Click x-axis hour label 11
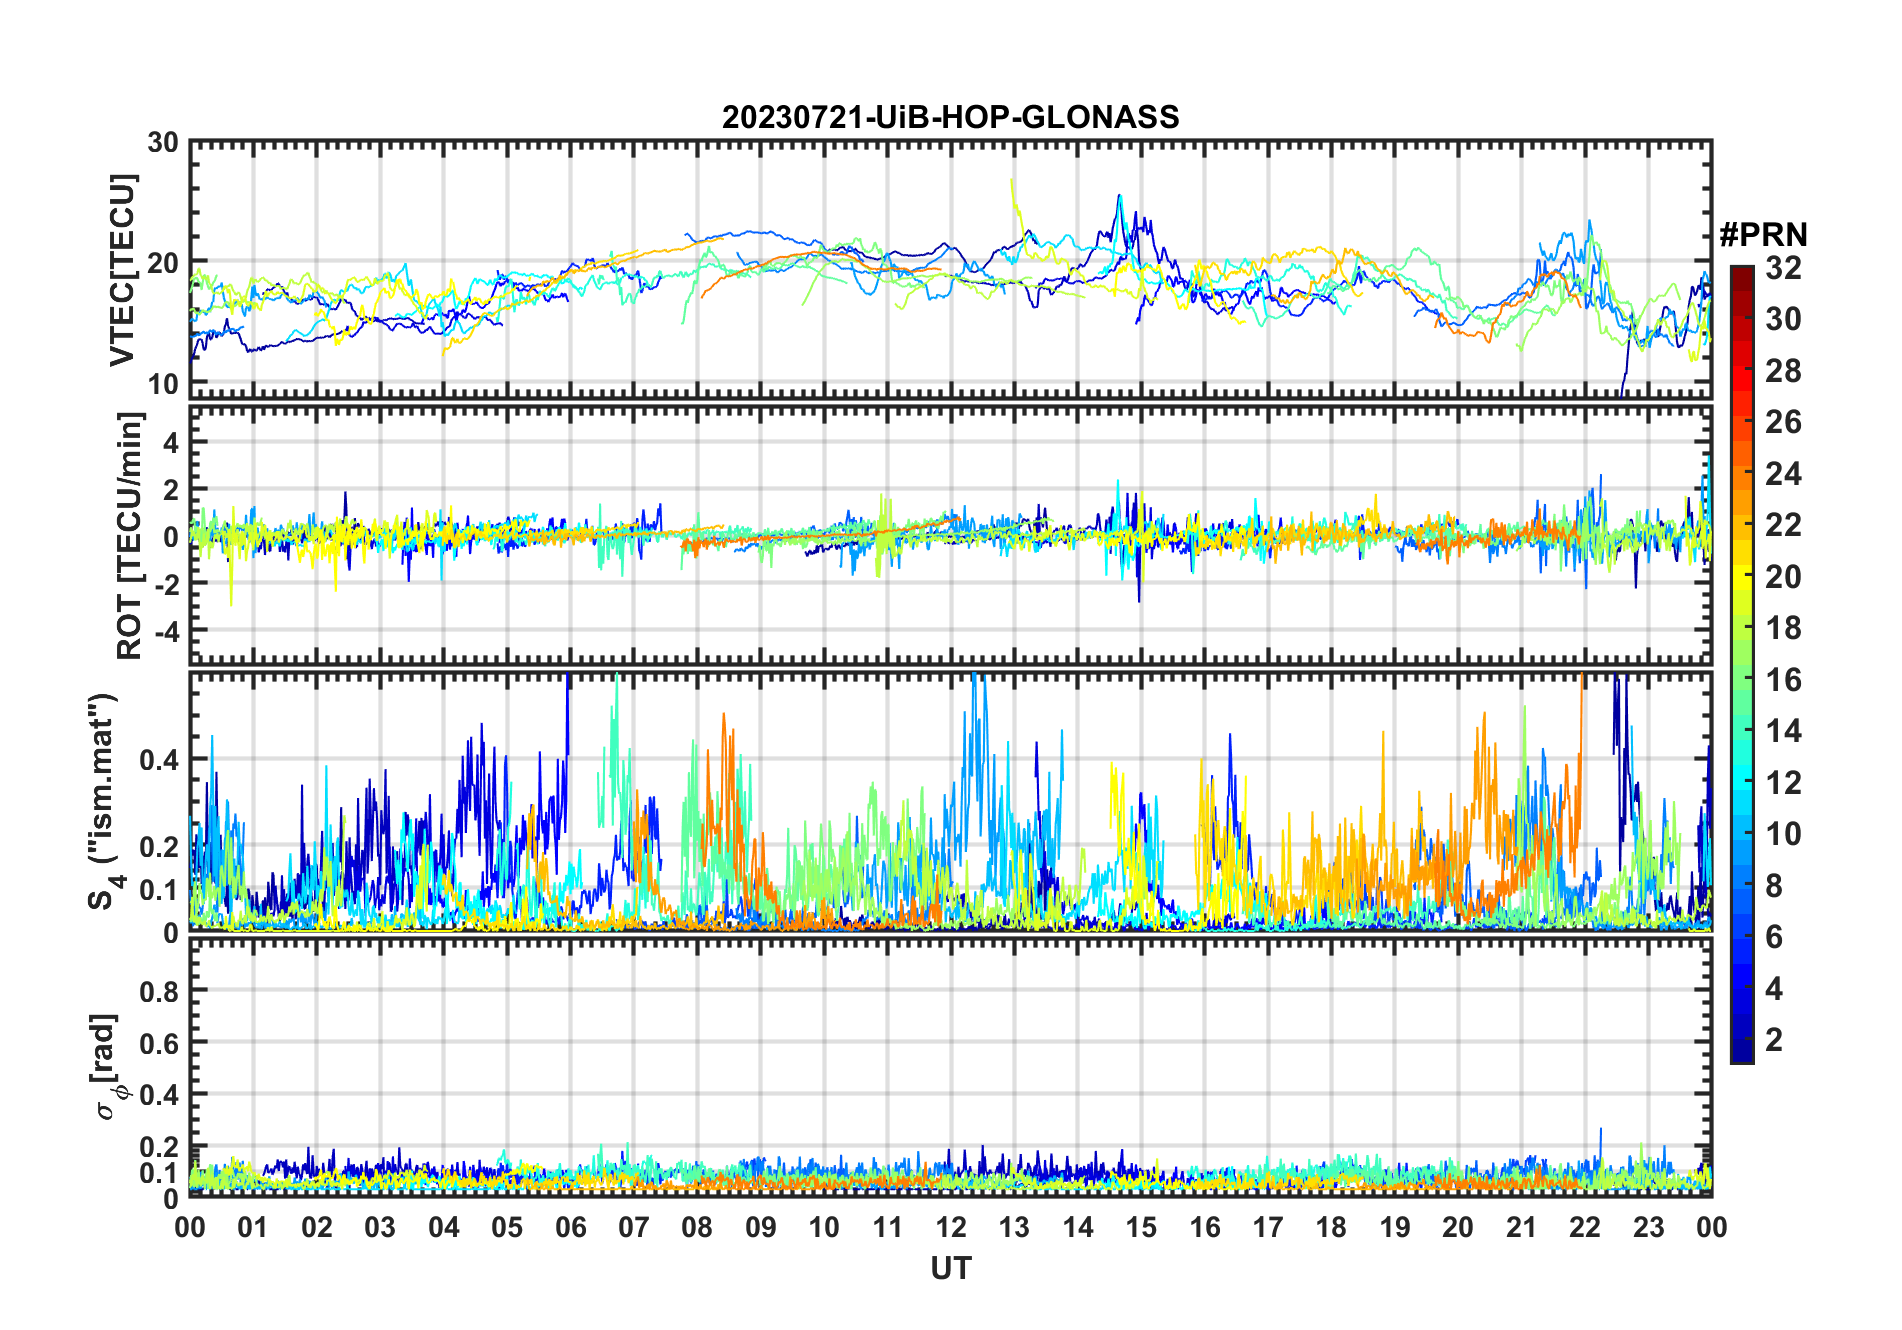Image resolution: width=1902 pixels, height=1330 pixels. point(887,1227)
